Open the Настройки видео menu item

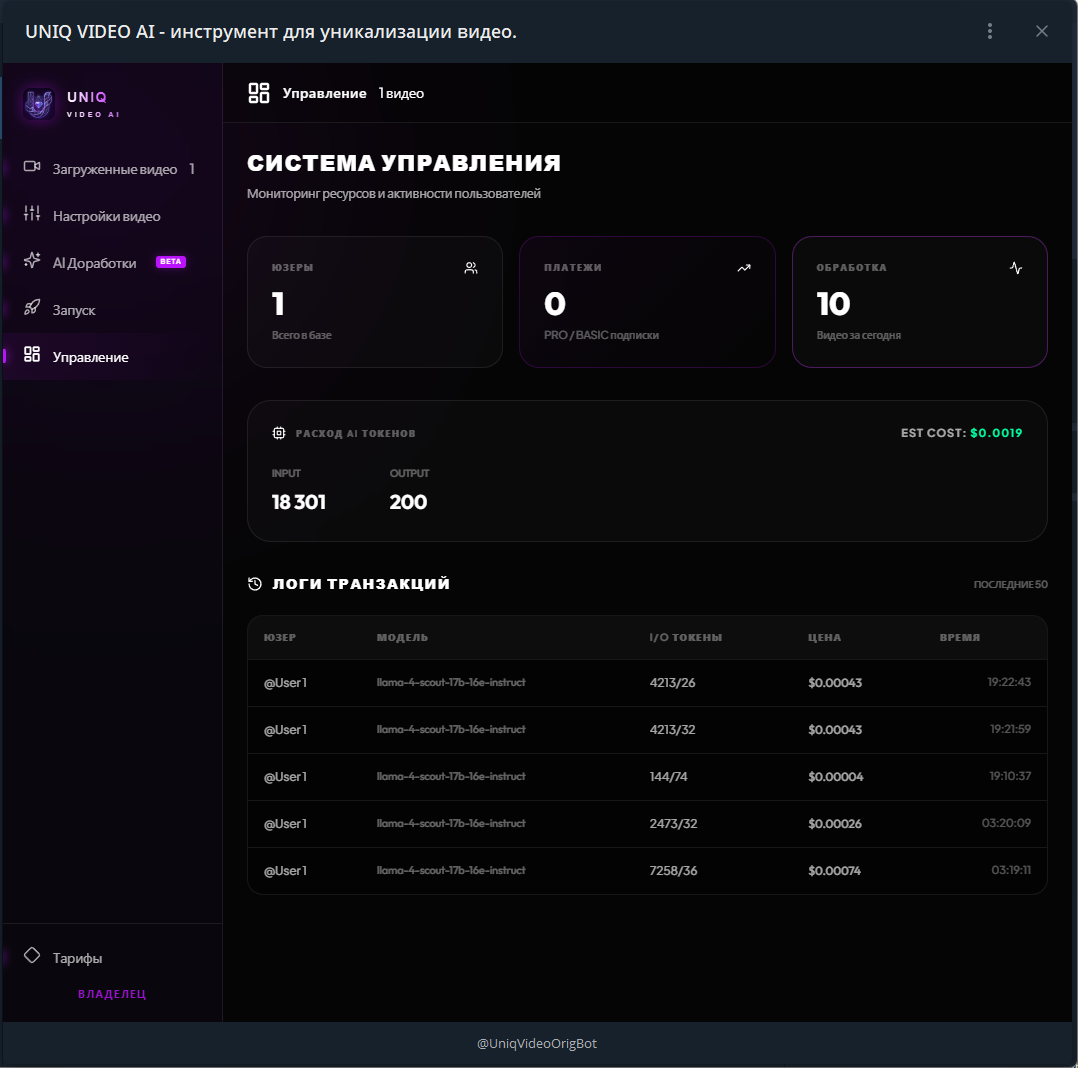click(106, 216)
